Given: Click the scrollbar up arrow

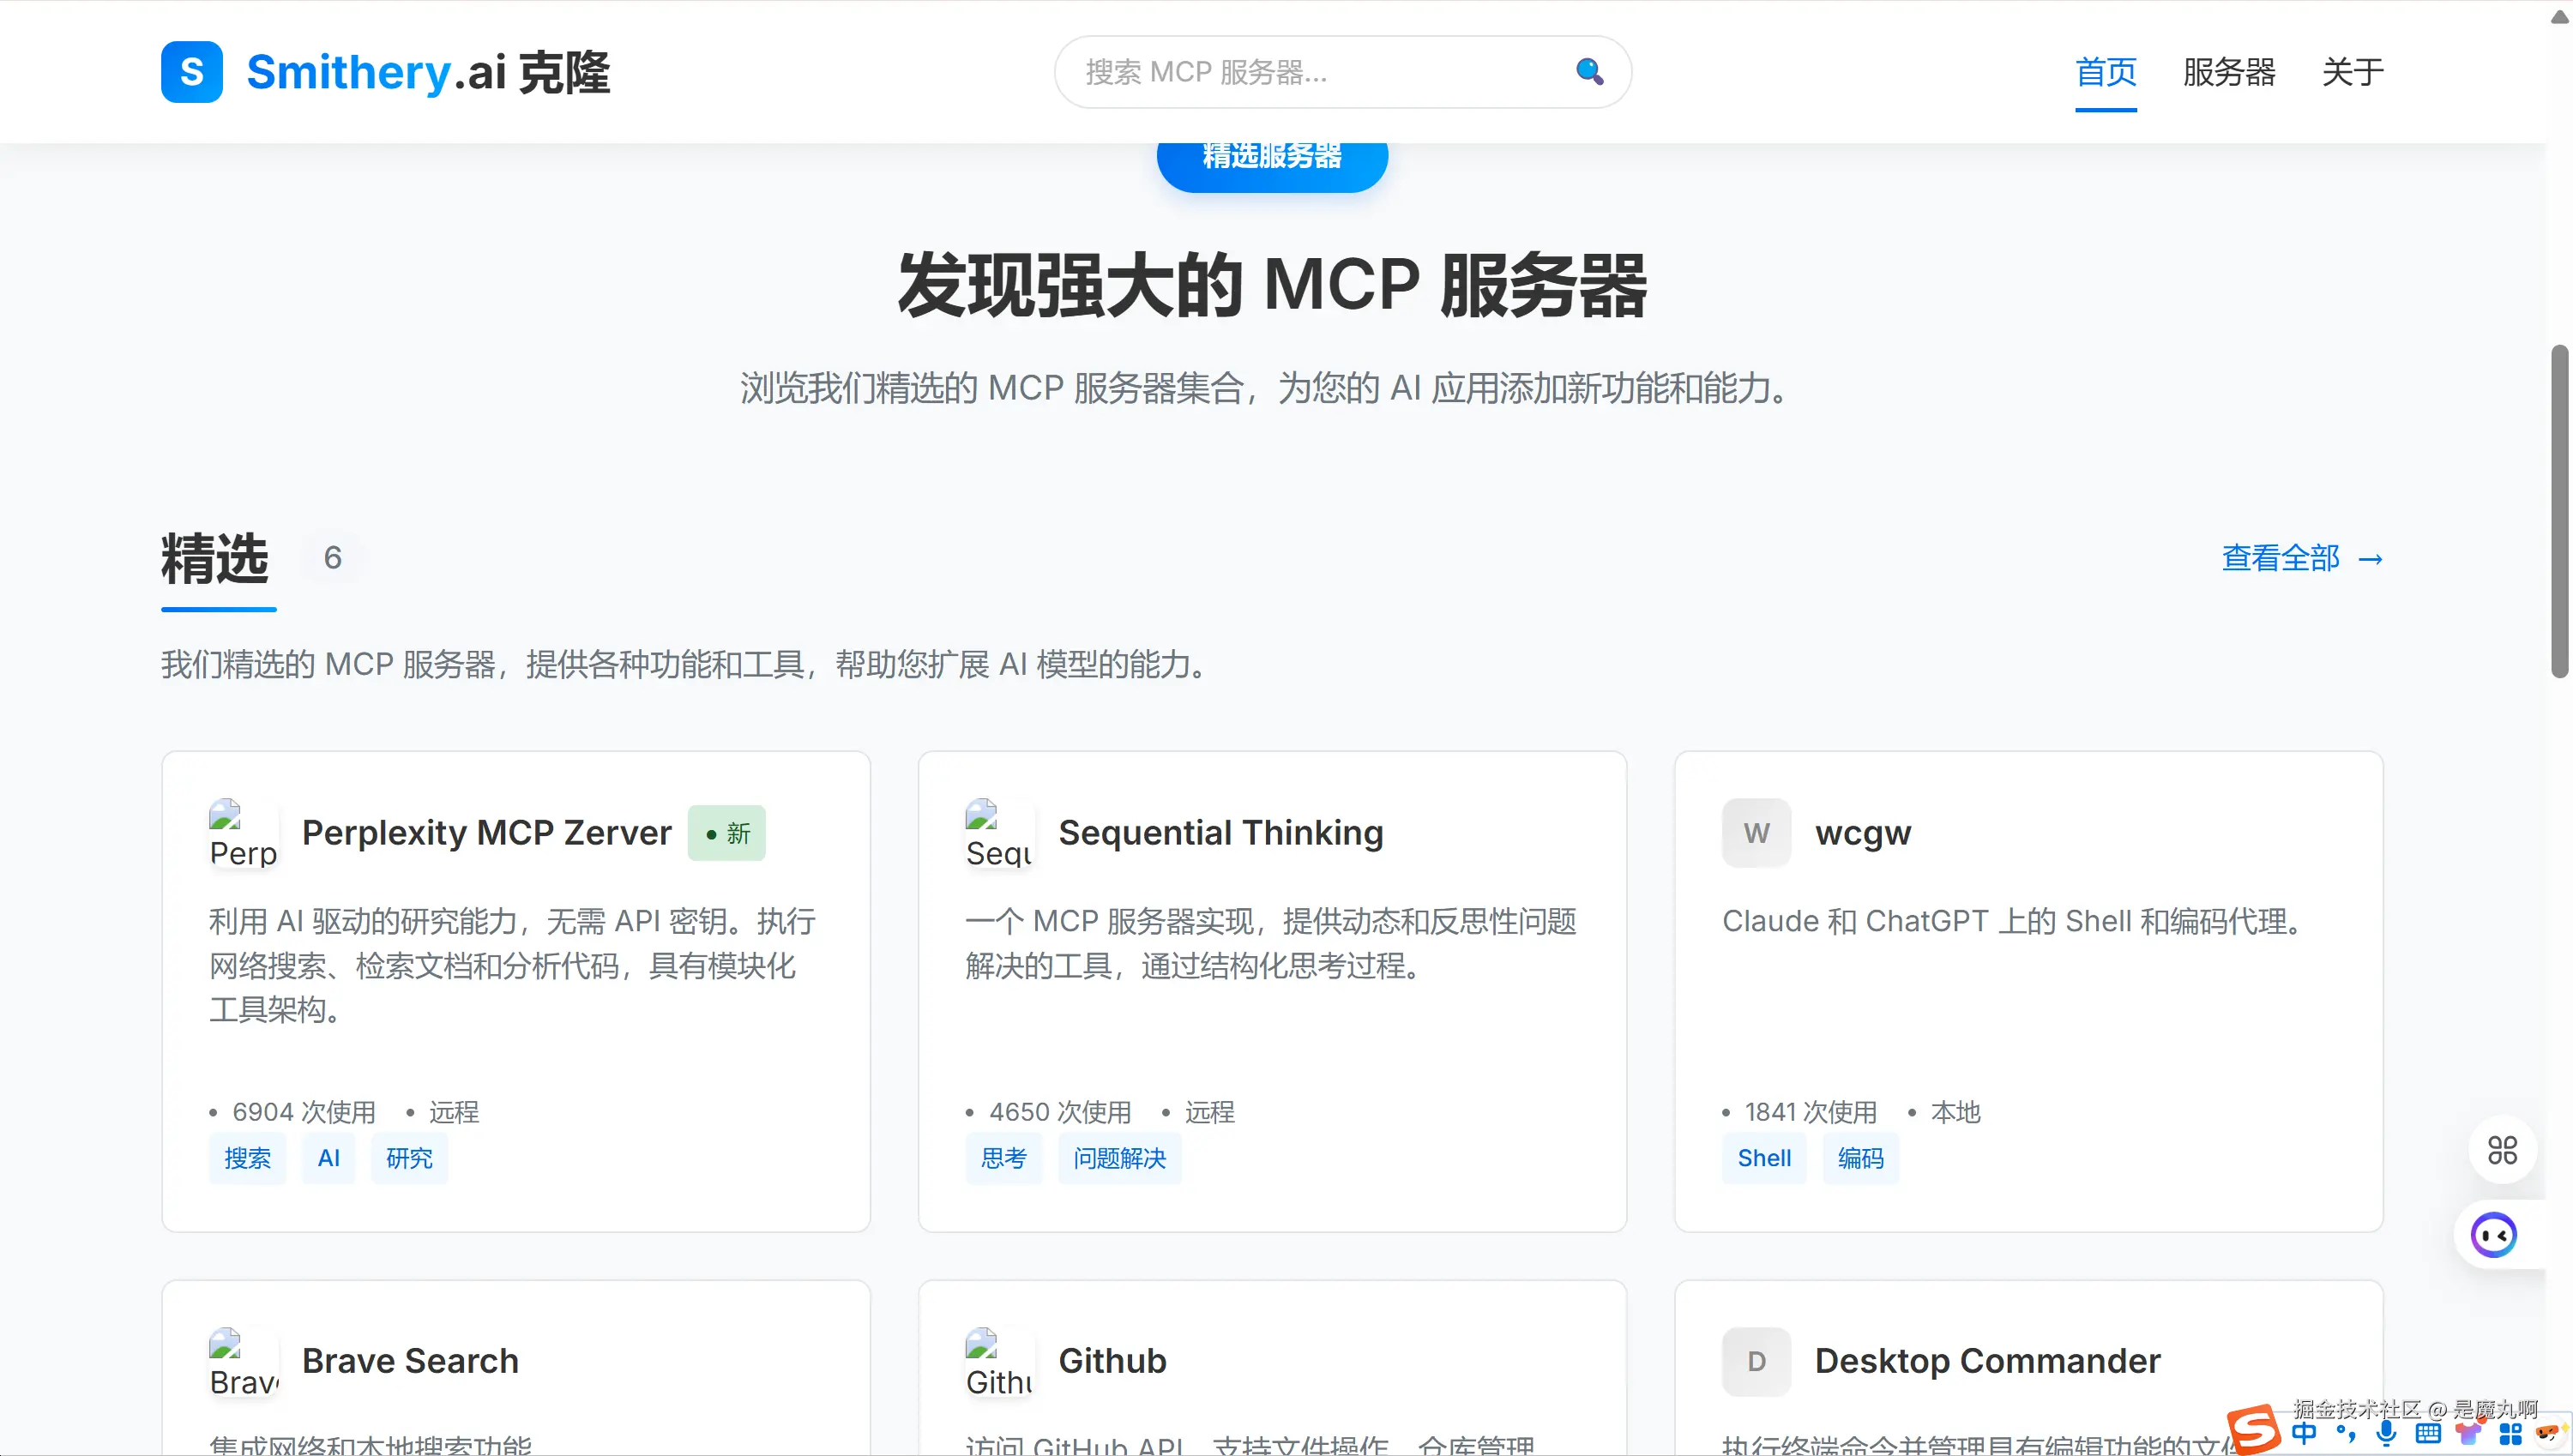Looking at the screenshot, I should click(x=2559, y=16).
